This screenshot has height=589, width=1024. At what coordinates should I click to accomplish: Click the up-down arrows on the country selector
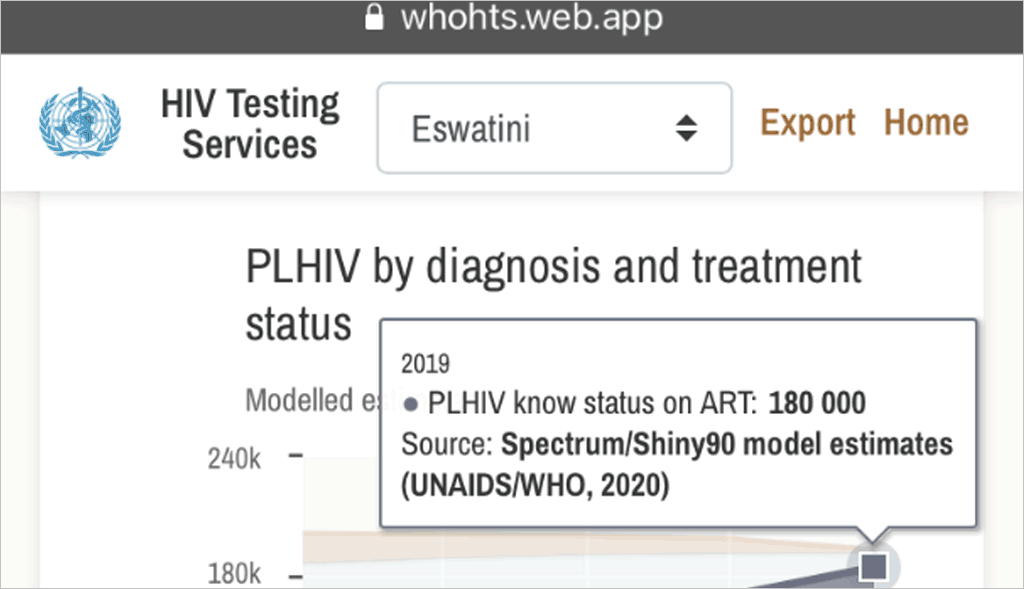point(686,128)
